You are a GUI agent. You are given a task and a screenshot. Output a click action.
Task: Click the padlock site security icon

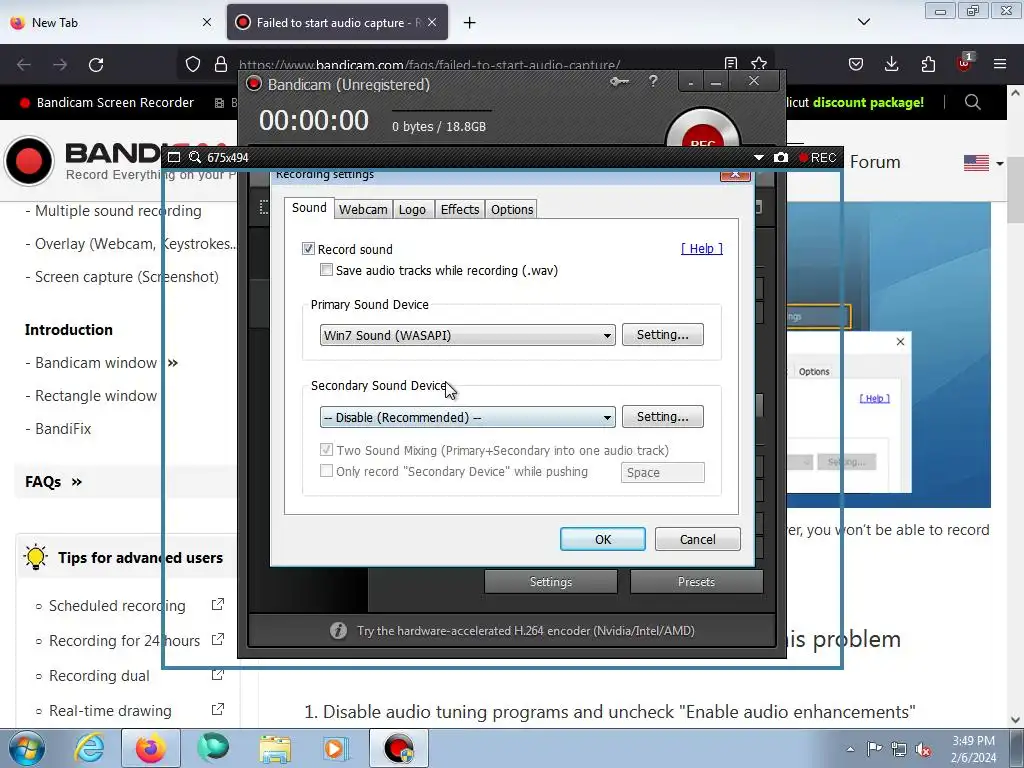click(221, 64)
